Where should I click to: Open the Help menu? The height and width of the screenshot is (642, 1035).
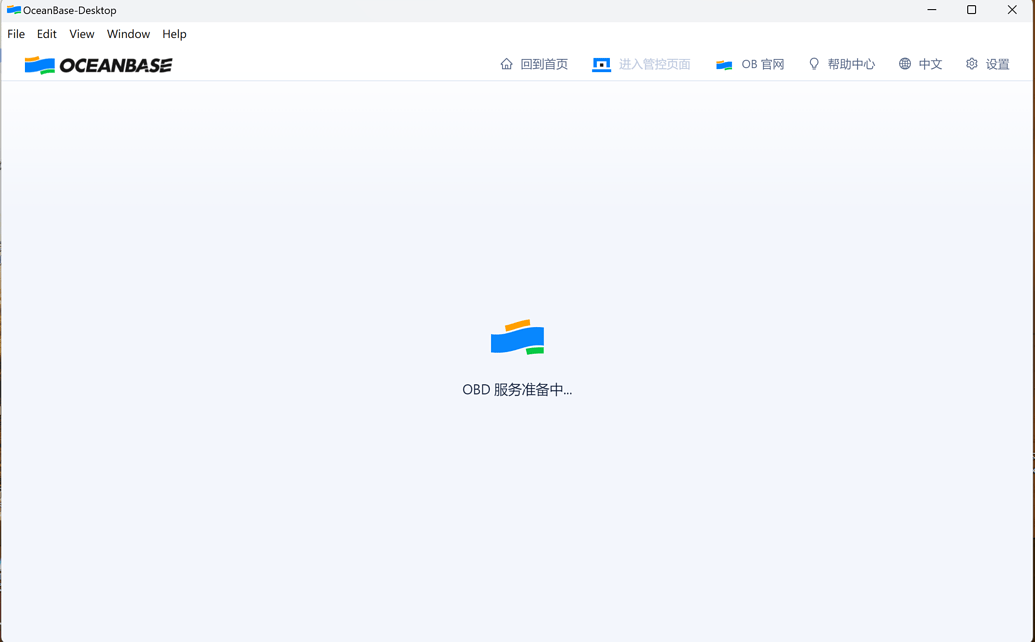coord(174,33)
